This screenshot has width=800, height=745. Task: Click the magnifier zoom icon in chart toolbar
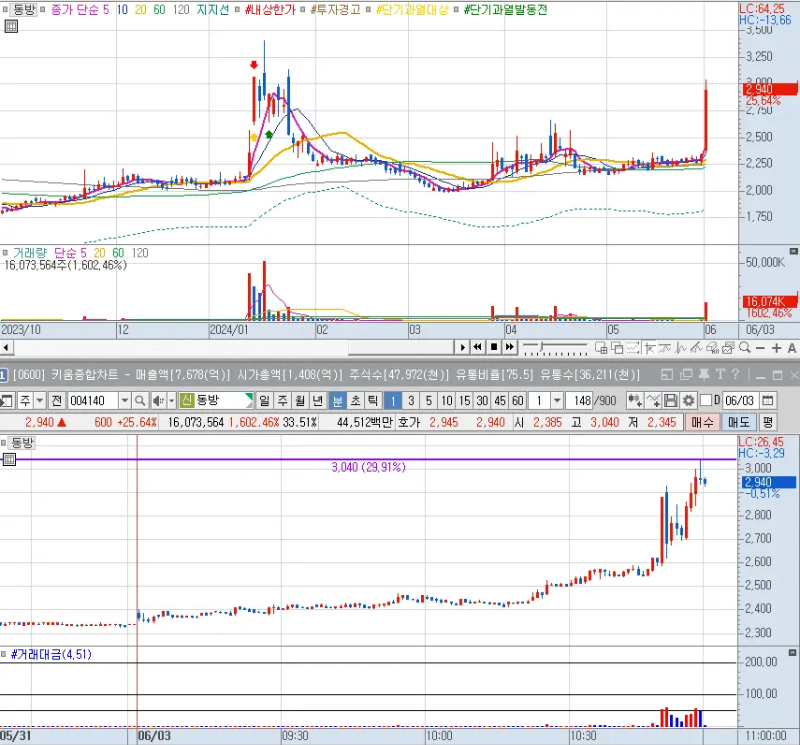745,348
